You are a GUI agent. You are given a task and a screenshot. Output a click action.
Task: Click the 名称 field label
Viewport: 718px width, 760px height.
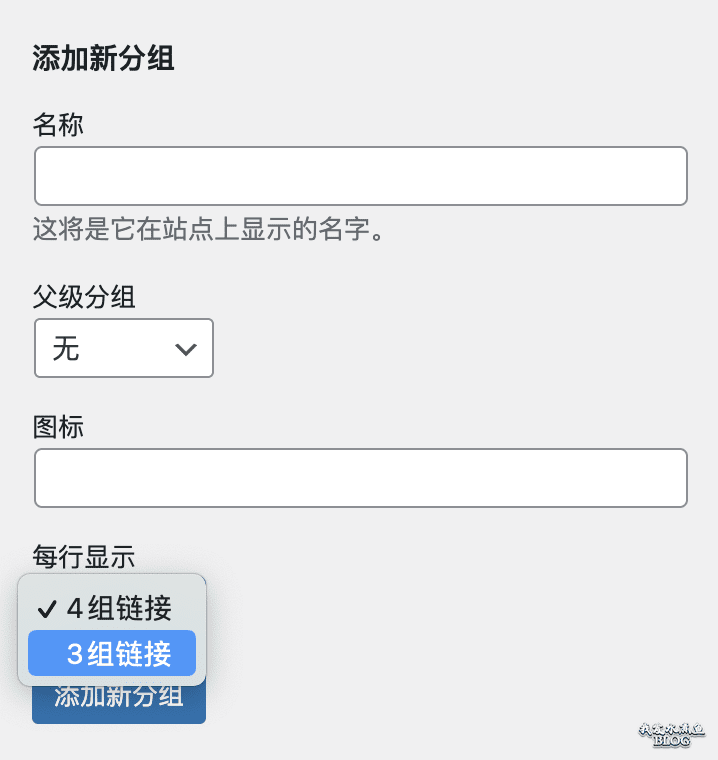(x=58, y=126)
